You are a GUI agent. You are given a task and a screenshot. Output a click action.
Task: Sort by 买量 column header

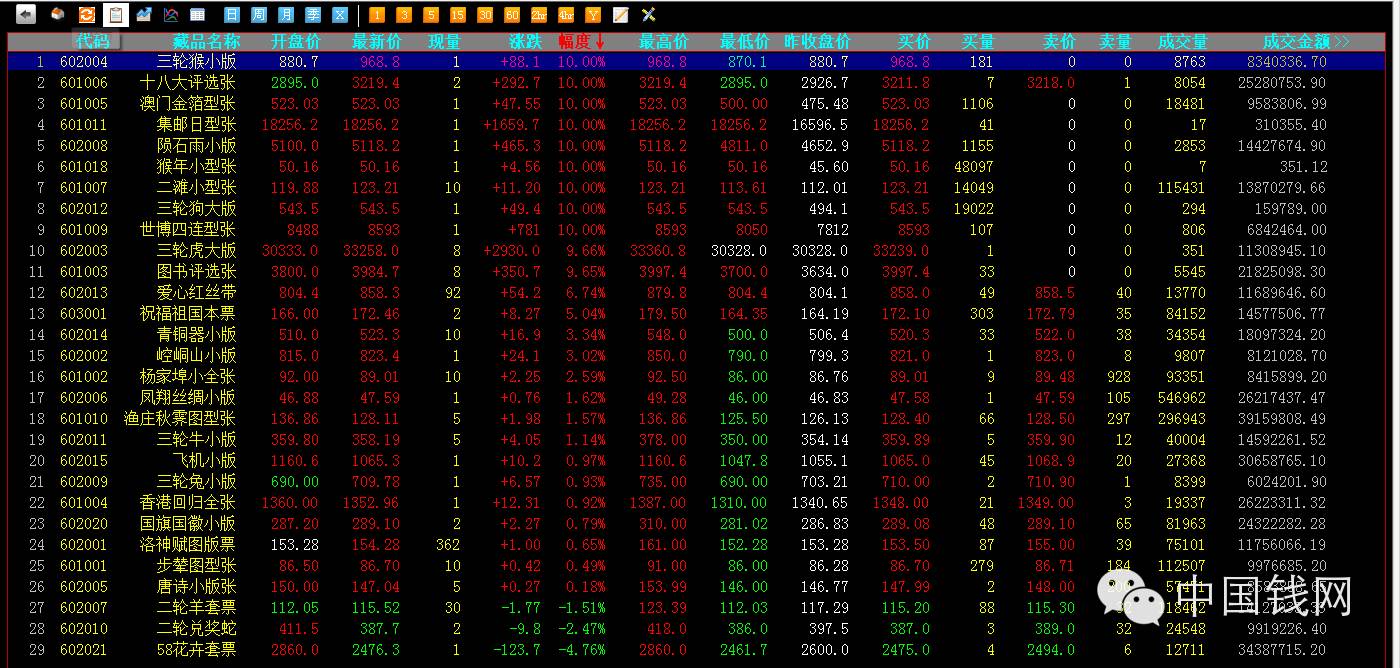pos(978,42)
